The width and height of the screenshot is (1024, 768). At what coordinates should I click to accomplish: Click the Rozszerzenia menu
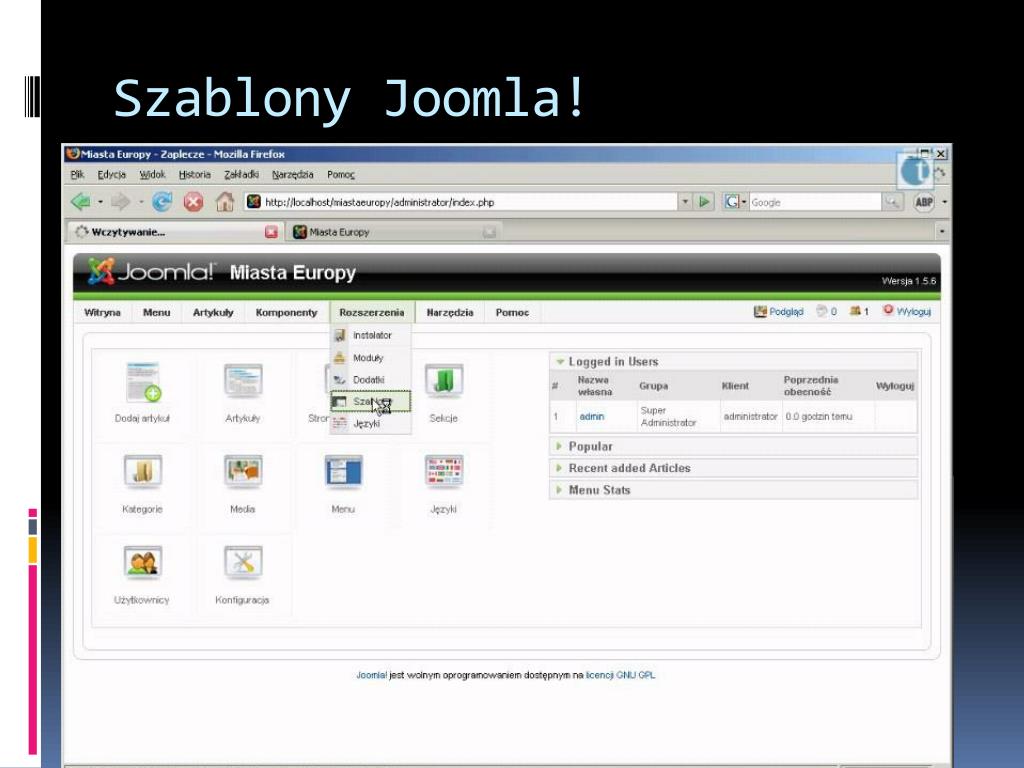point(372,312)
